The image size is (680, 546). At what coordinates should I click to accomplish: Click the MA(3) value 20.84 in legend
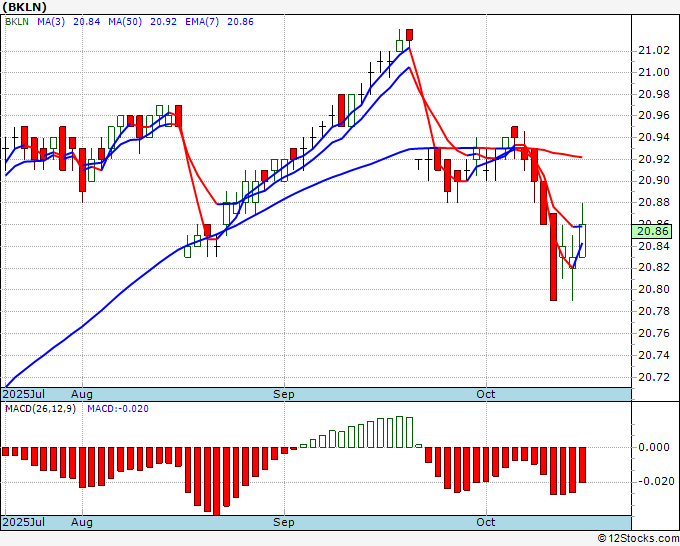(x=87, y=22)
